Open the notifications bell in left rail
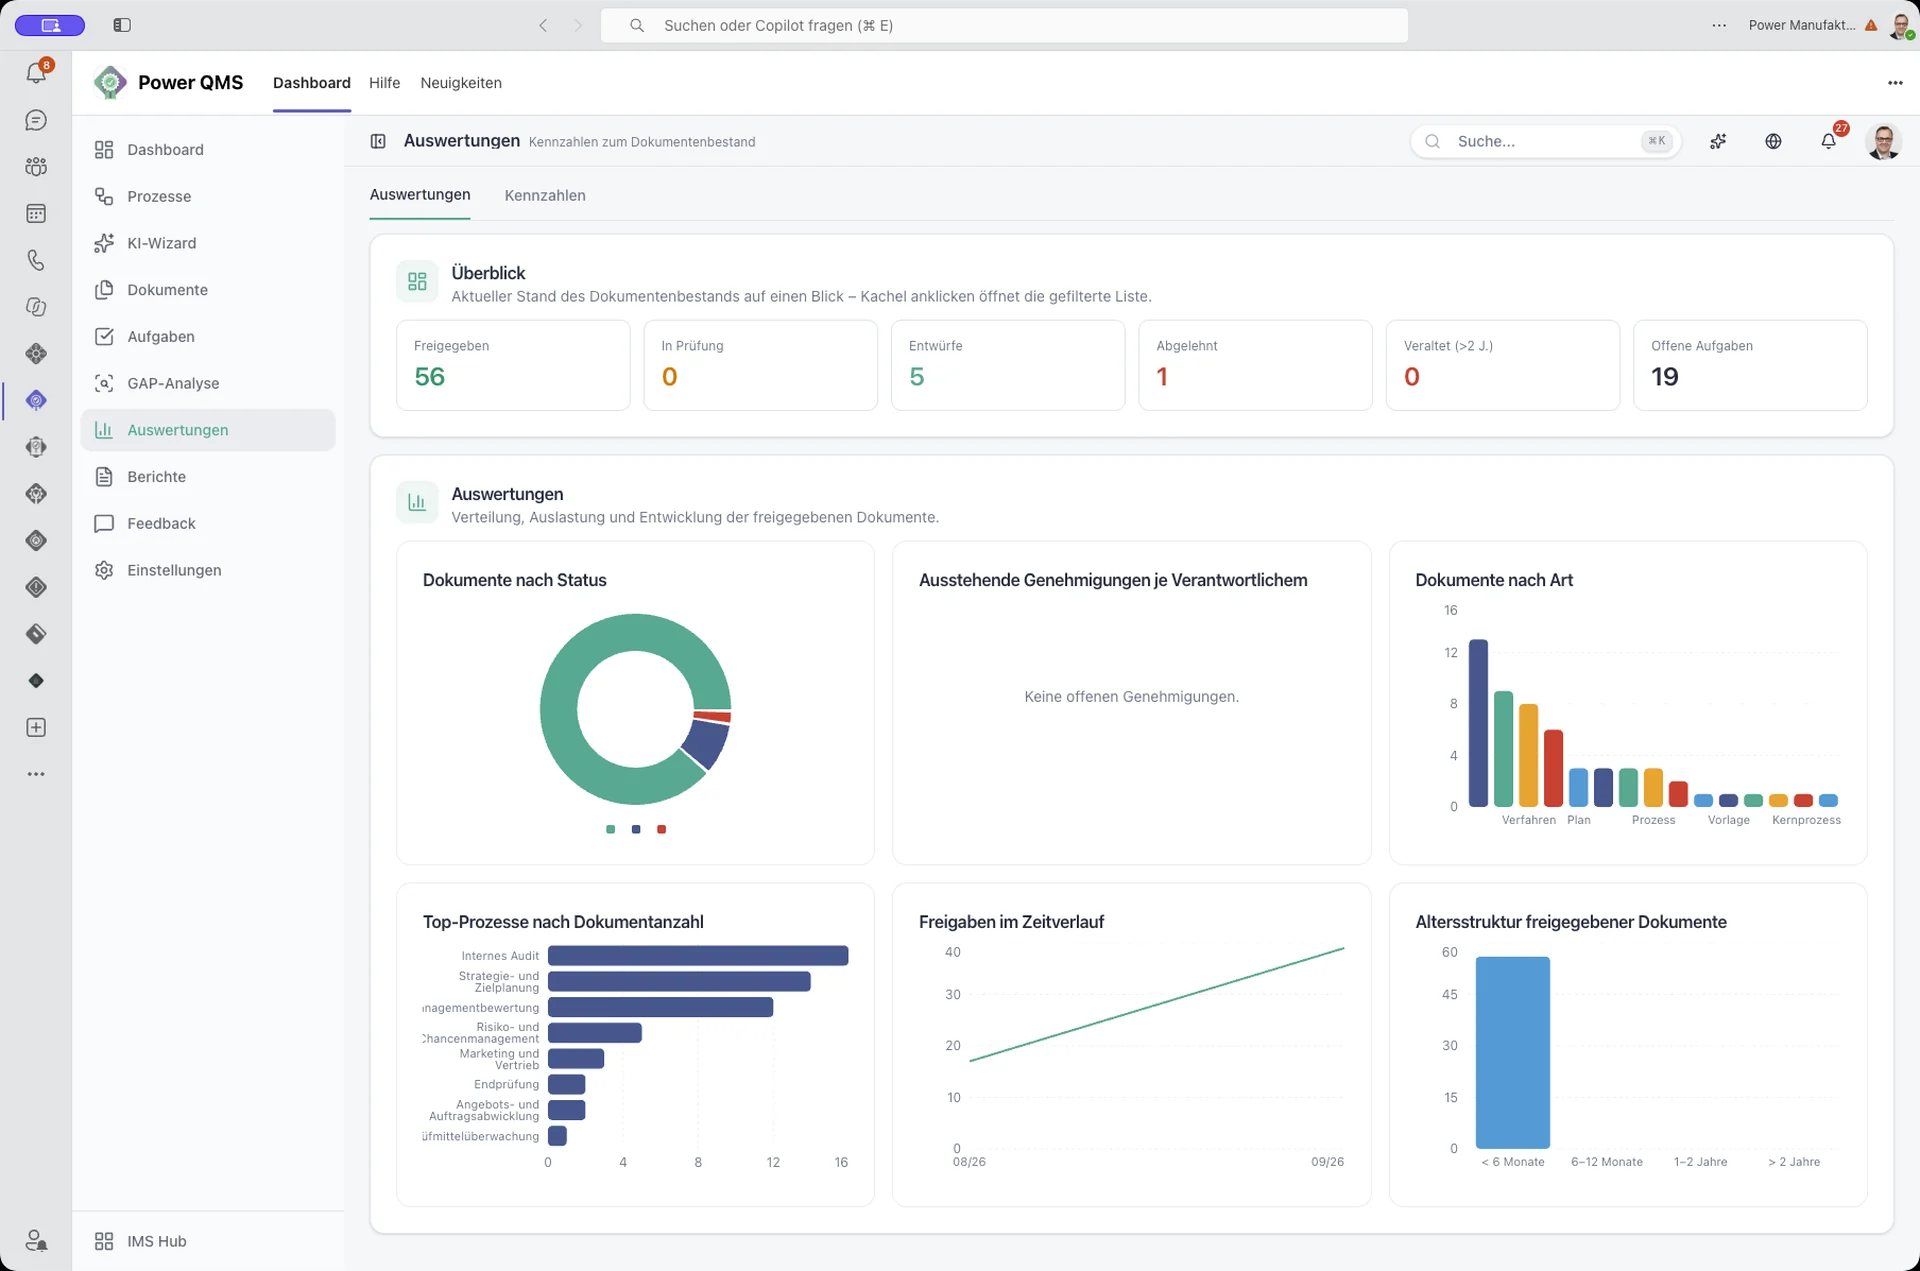Screen dimensions: 1920x1271 click(37, 72)
